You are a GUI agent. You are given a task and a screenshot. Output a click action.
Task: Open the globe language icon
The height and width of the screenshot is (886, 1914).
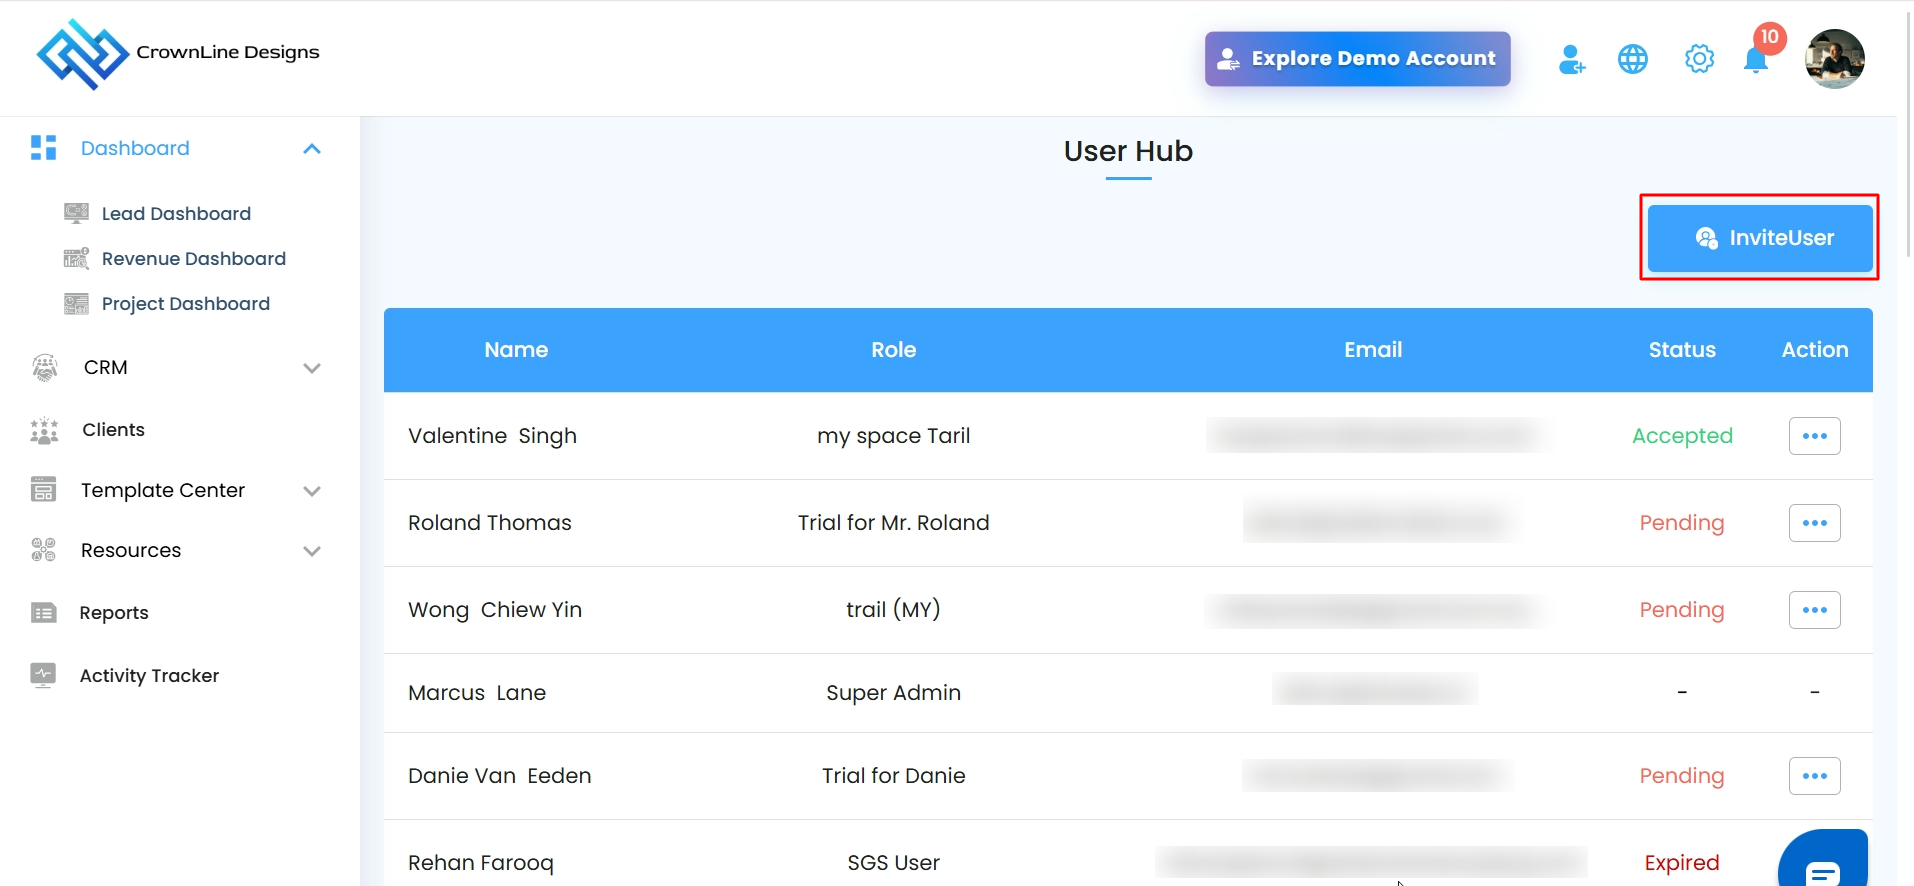[x=1633, y=60]
